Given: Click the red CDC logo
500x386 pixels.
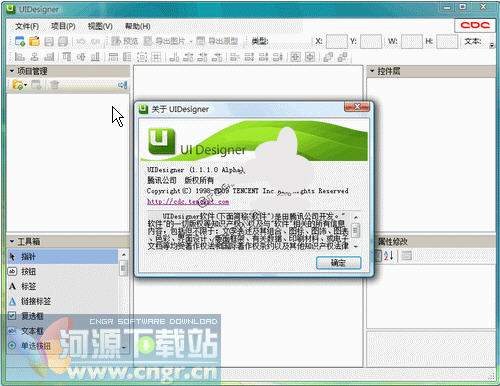Looking at the screenshot, I should (475, 25).
